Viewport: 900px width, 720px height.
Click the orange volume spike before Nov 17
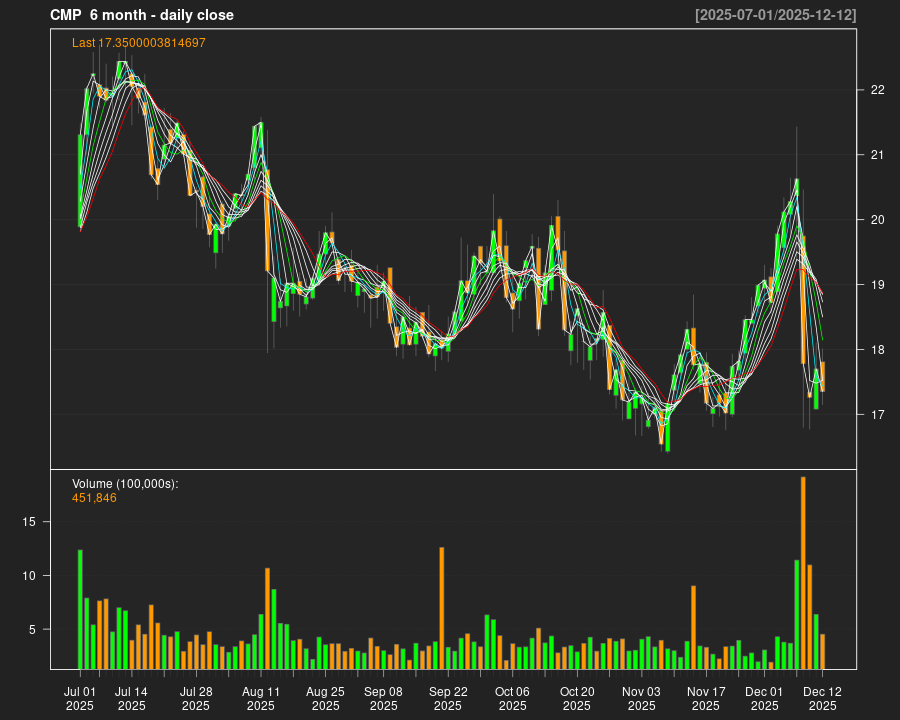pyautogui.click(x=693, y=626)
